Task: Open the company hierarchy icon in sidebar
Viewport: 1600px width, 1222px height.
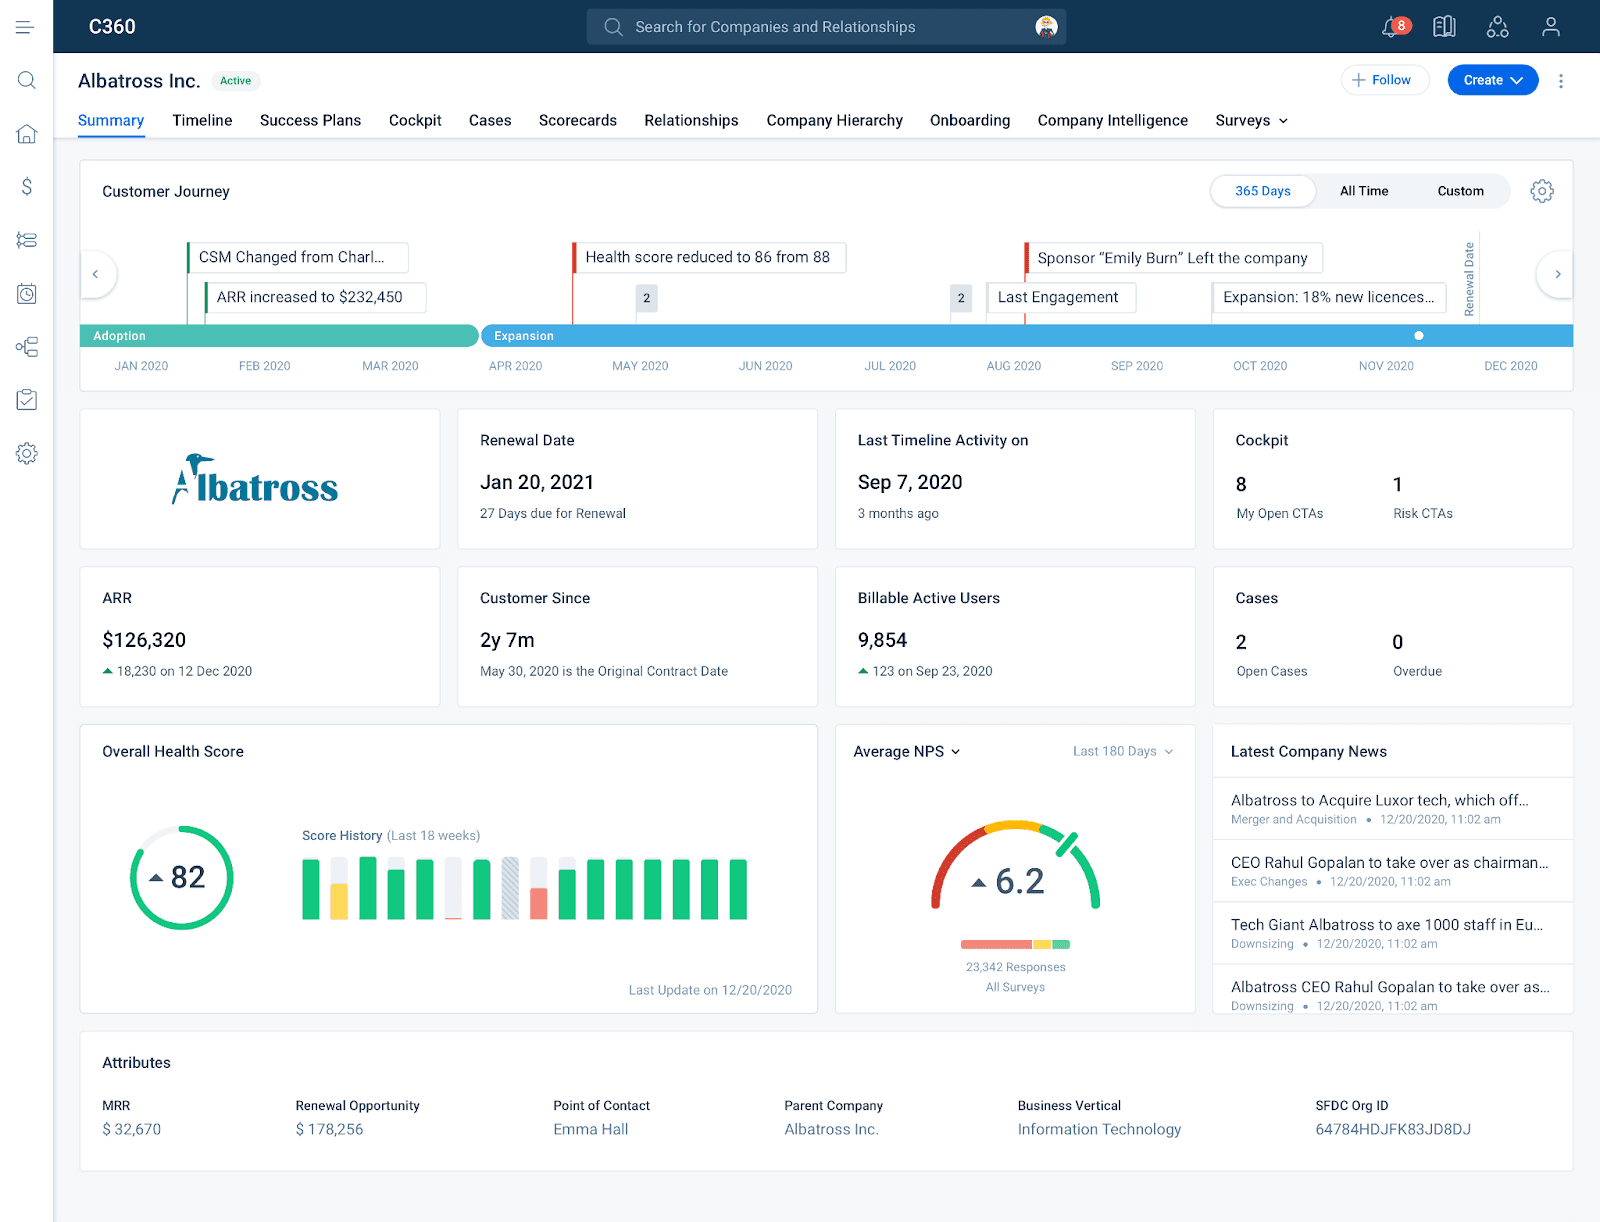Action: click(x=27, y=347)
